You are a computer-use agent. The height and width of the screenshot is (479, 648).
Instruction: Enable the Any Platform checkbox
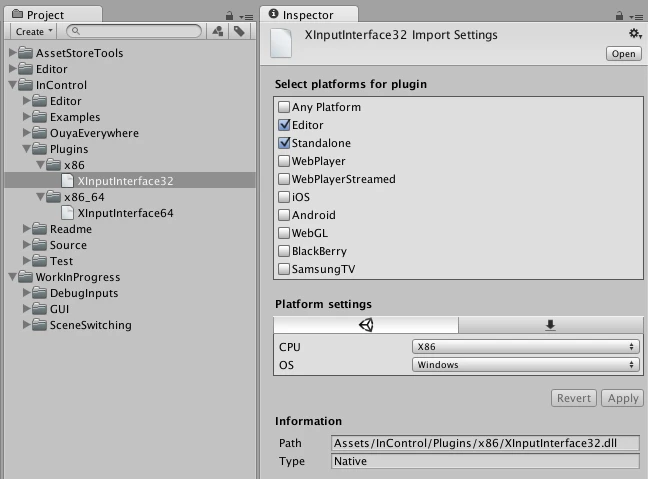[x=284, y=107]
